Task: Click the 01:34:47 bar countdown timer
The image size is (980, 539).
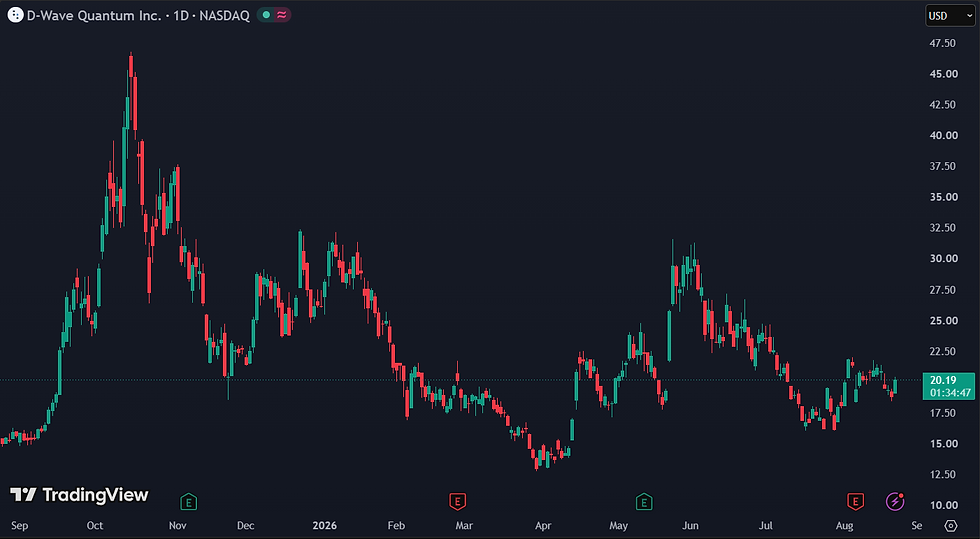Action: pyautogui.click(x=950, y=393)
